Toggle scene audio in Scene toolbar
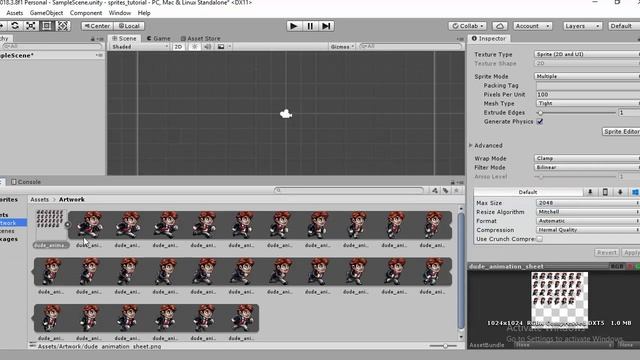Viewport: 640px width, 360px height. click(x=208, y=47)
